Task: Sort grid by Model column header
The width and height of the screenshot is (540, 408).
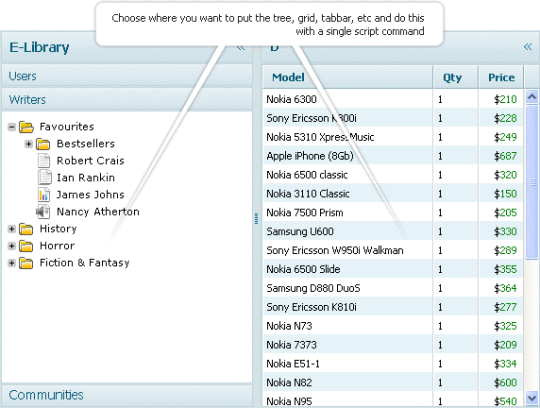Action: click(x=347, y=77)
